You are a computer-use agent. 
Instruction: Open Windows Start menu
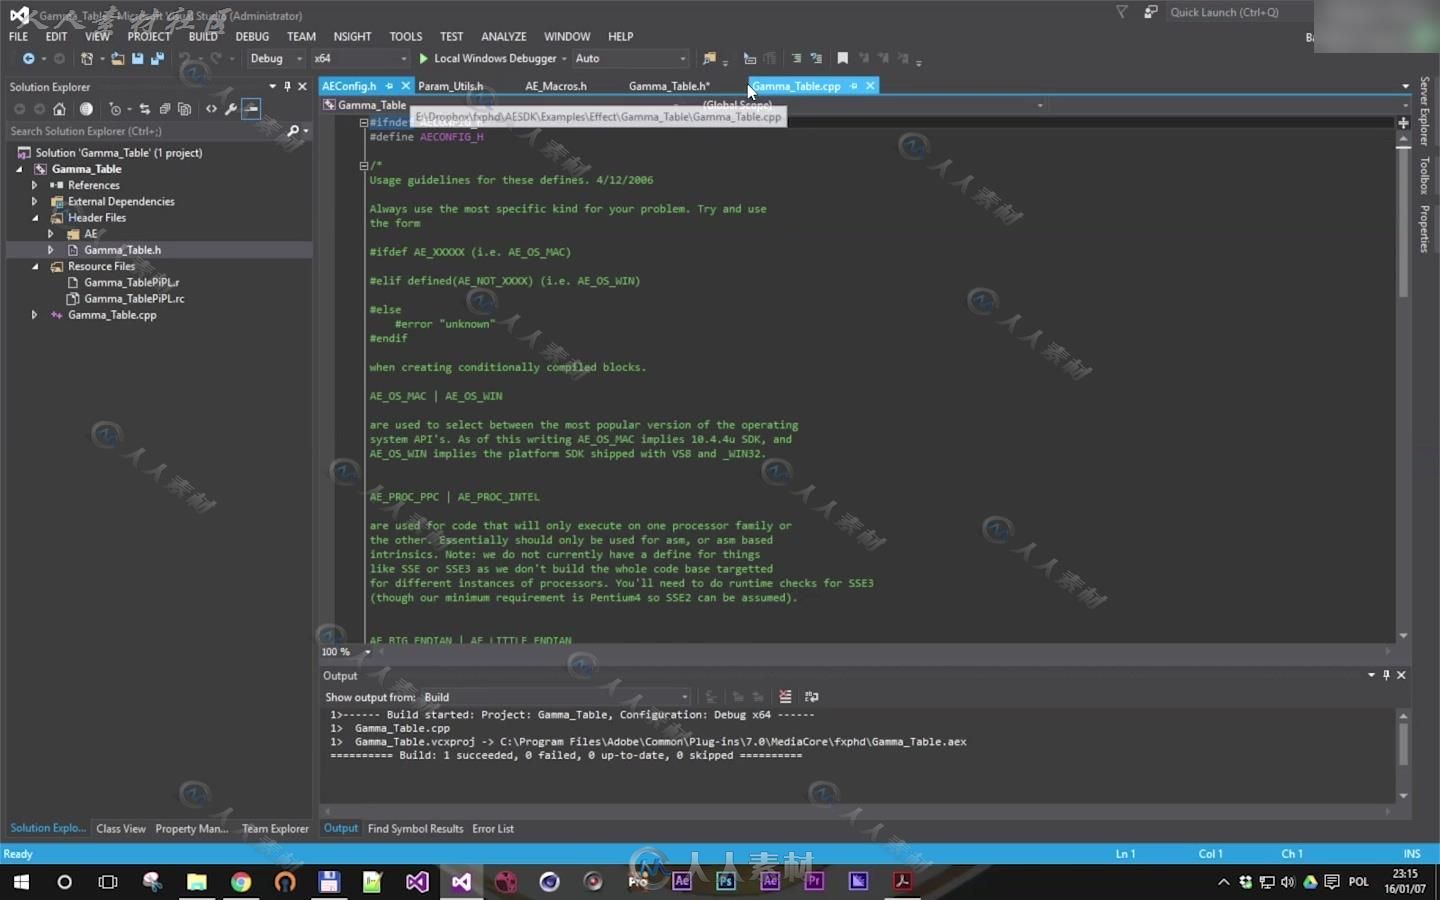click(x=21, y=882)
